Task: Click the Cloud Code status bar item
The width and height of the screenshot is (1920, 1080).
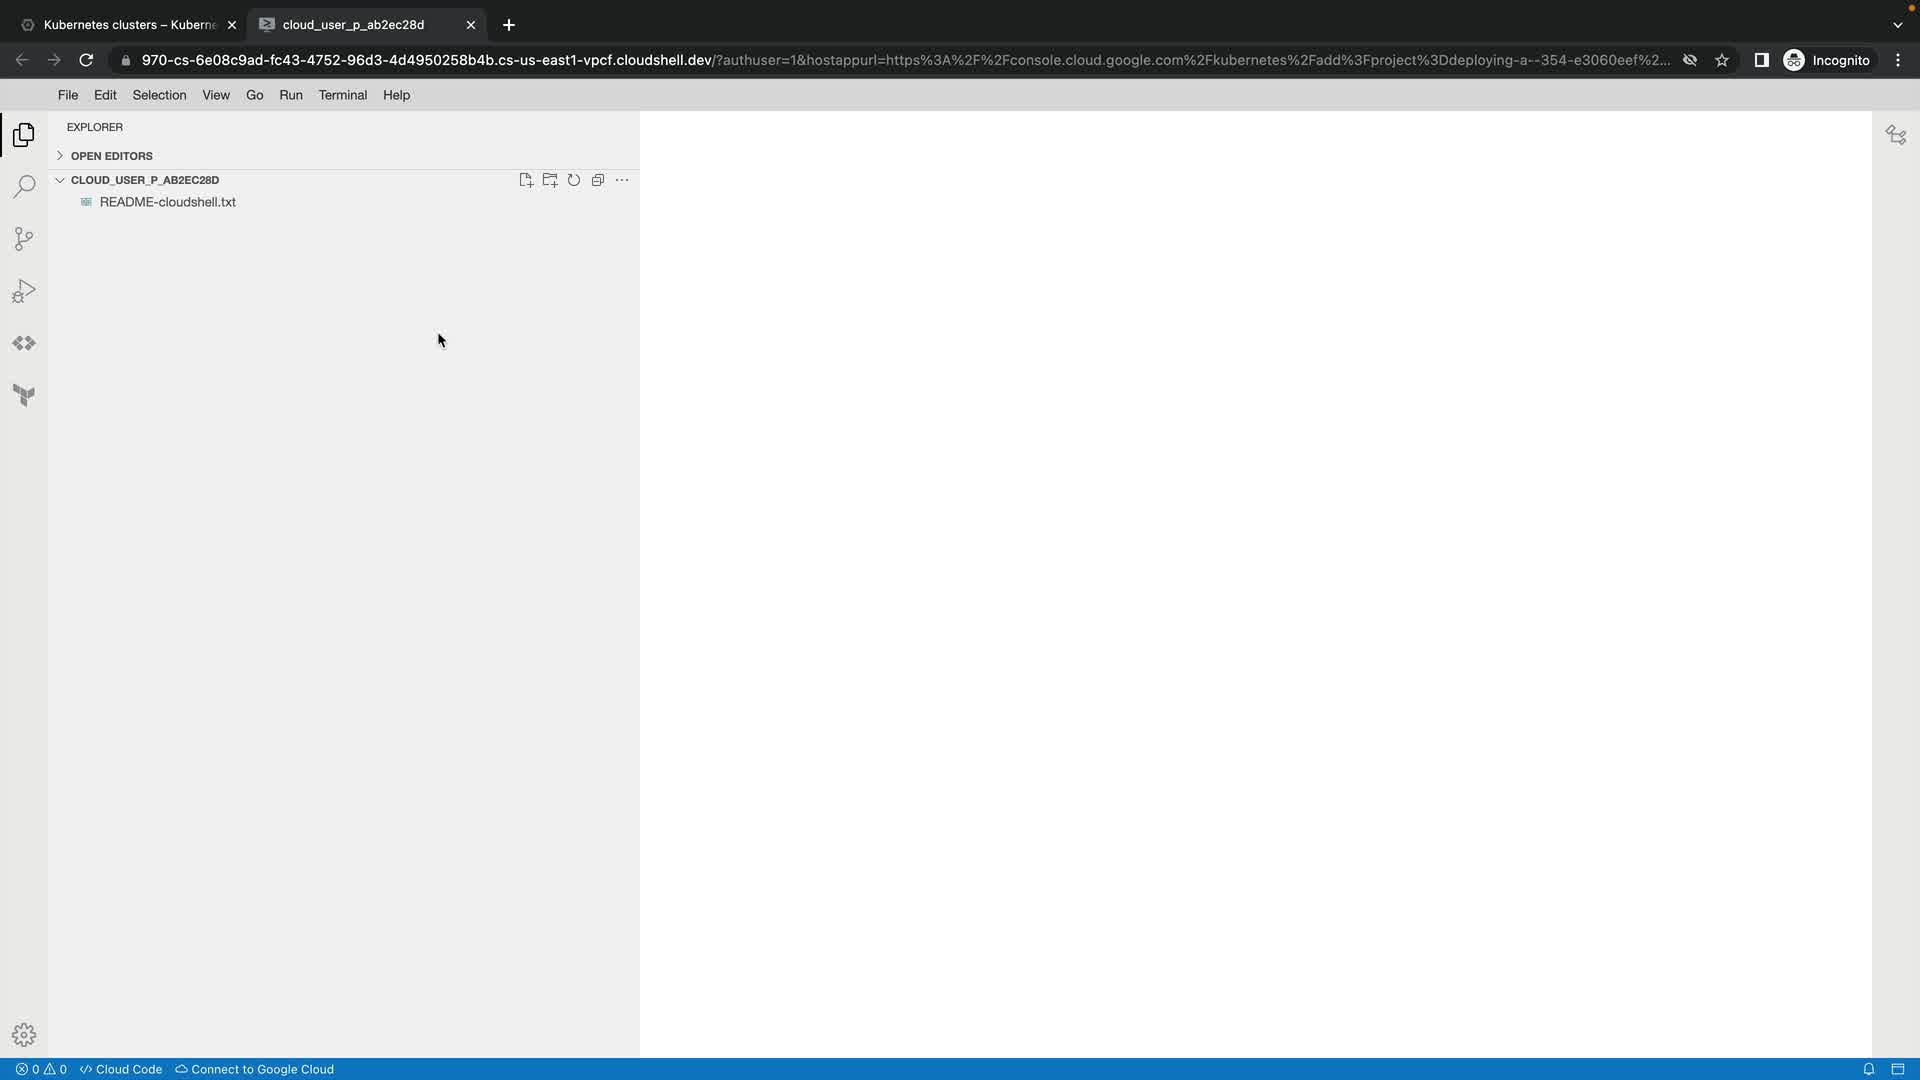Action: (x=121, y=1069)
